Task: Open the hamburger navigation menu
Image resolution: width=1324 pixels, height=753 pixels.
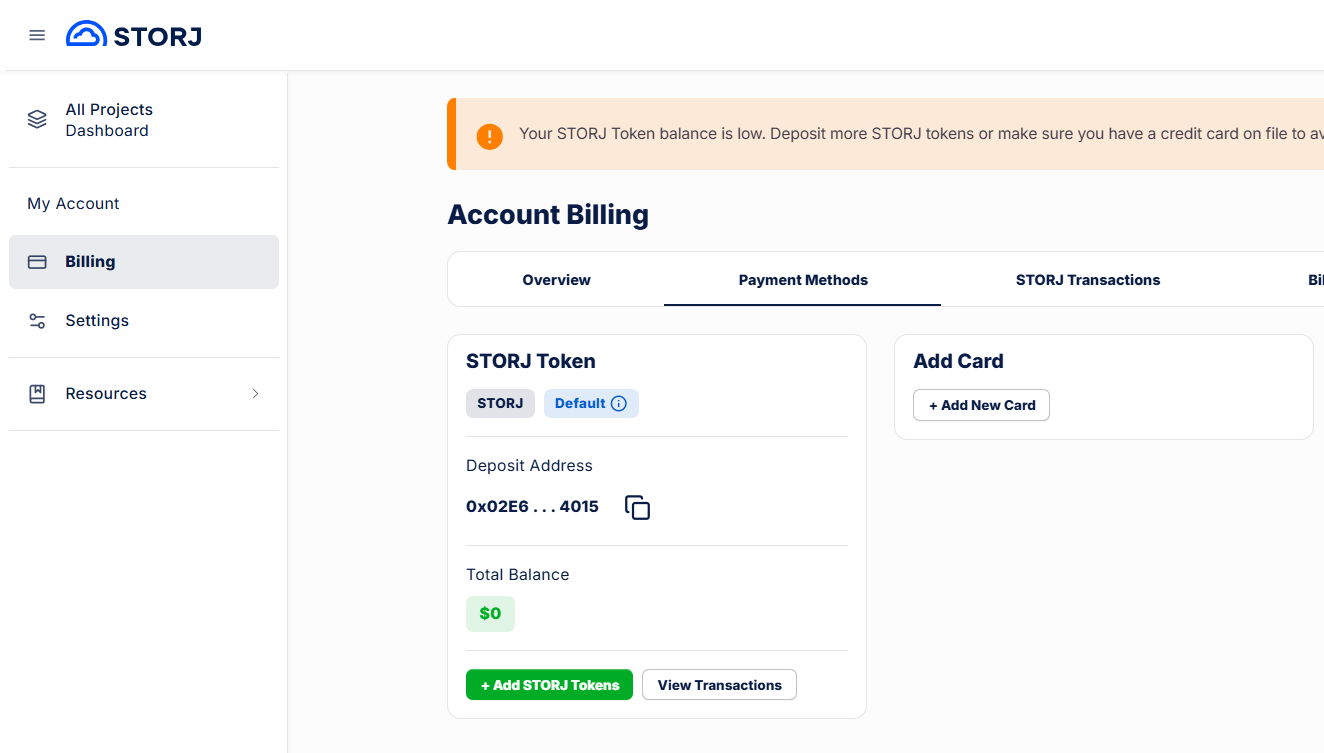Action: click(x=37, y=35)
